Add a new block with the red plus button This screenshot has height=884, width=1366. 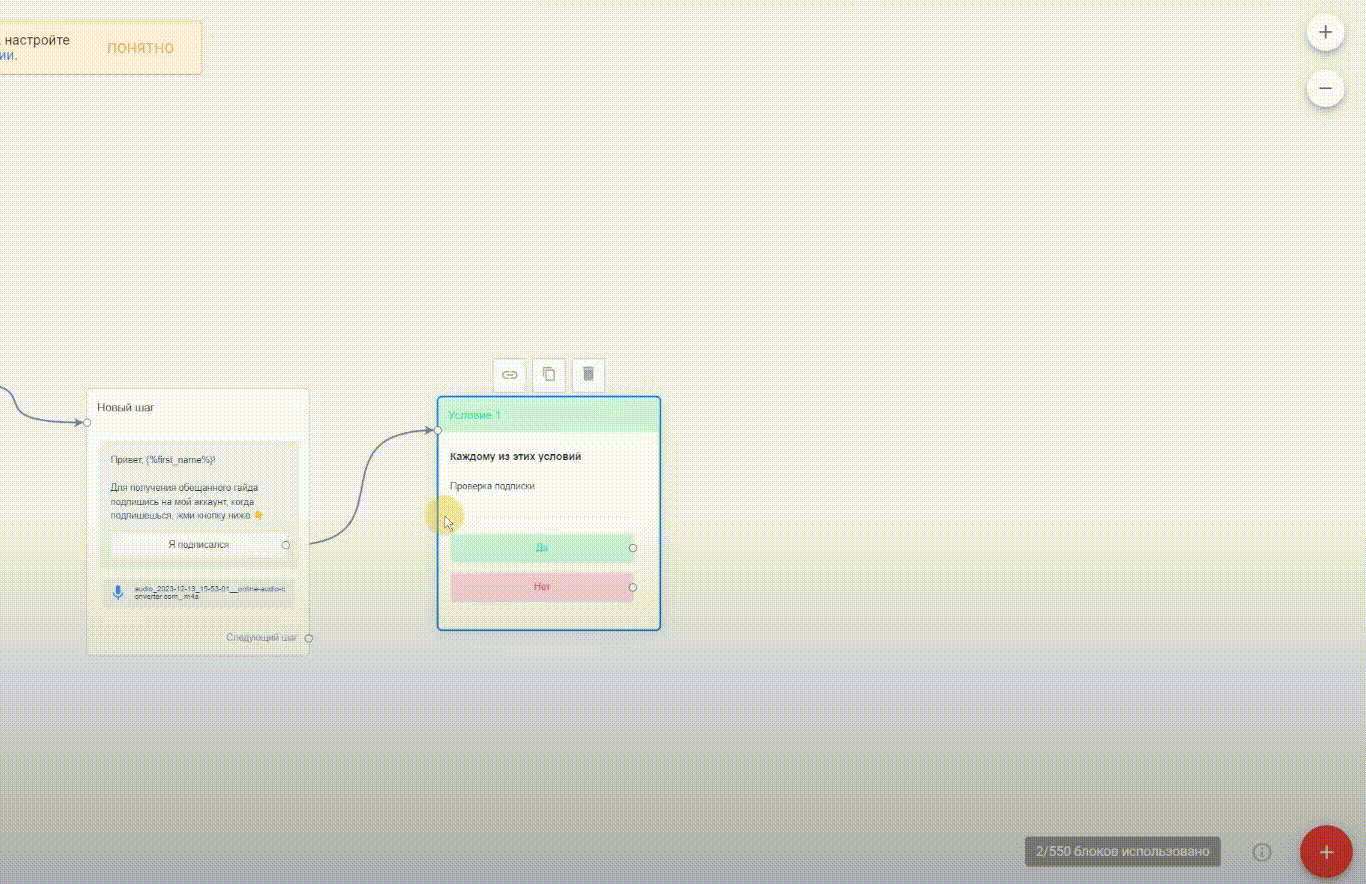pos(1326,852)
